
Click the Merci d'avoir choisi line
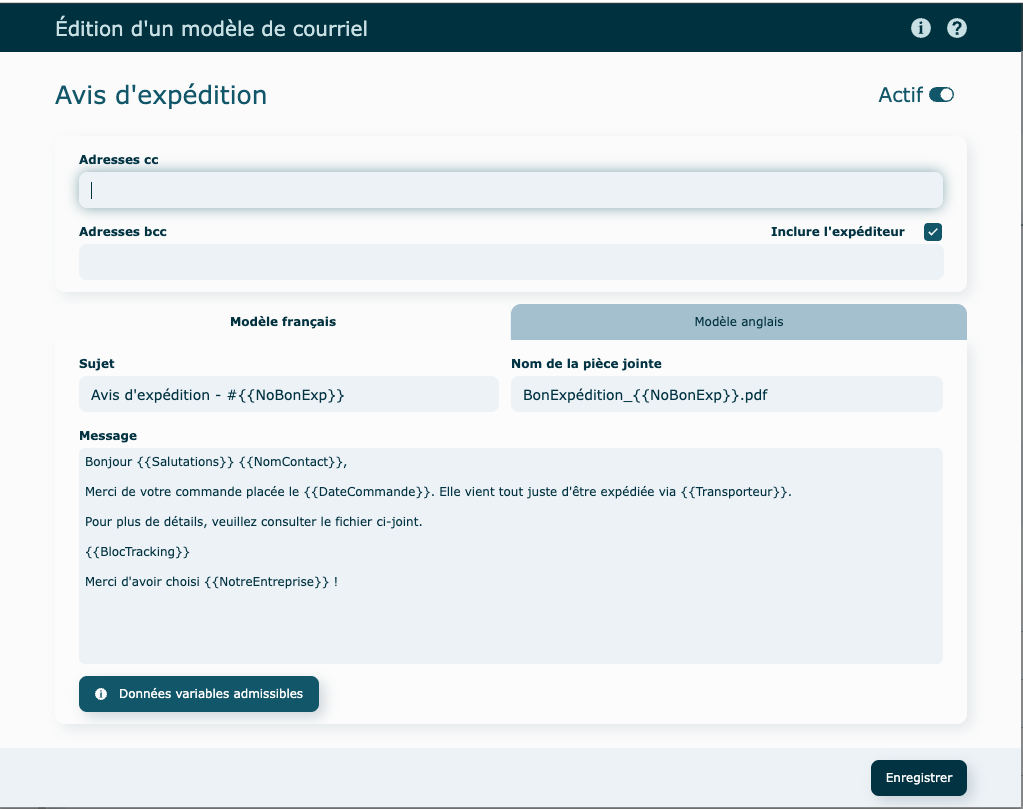[211, 582]
